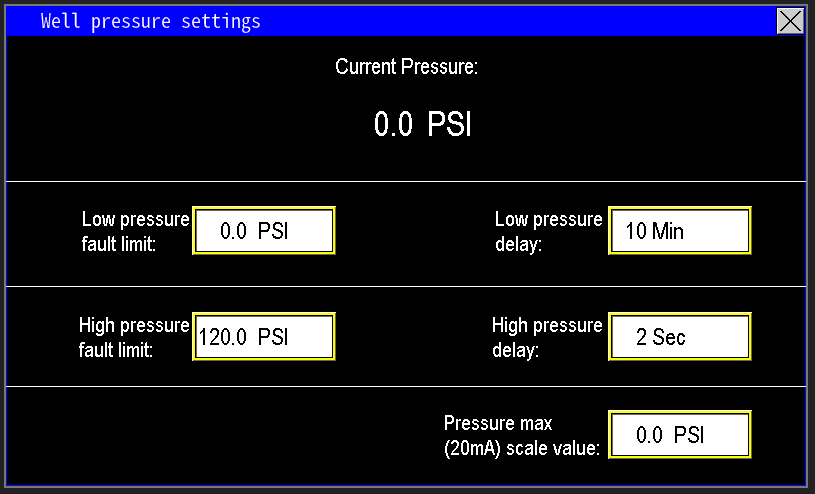Click the empty area left of Pressure max label
This screenshot has height=494, width=815.
point(220,436)
